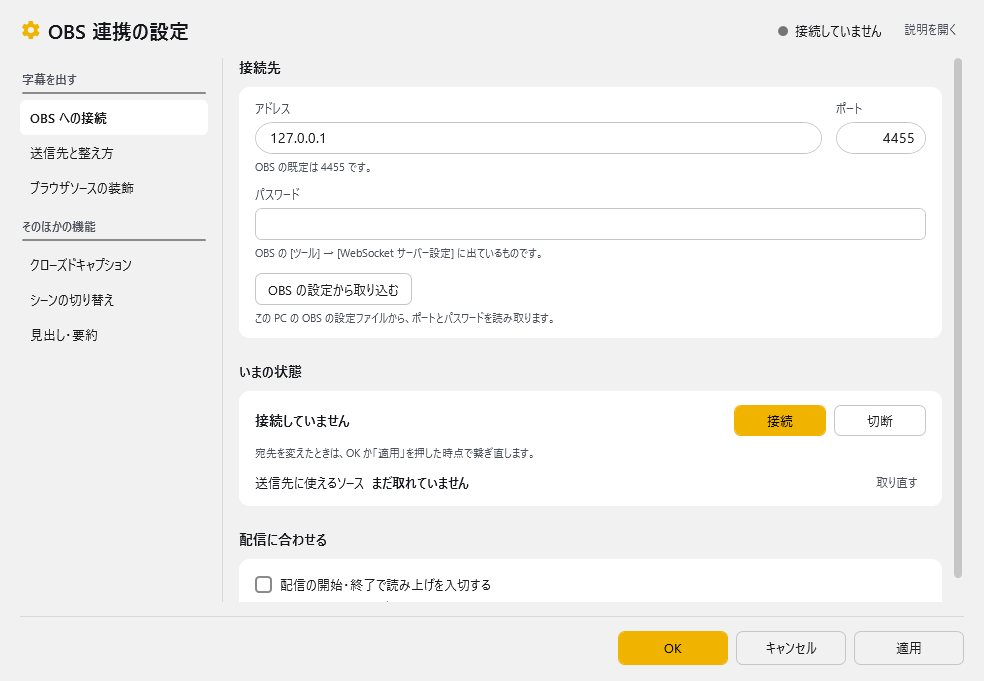984x681 pixels.
Task: Confirm with the OK button
Action: pos(672,648)
